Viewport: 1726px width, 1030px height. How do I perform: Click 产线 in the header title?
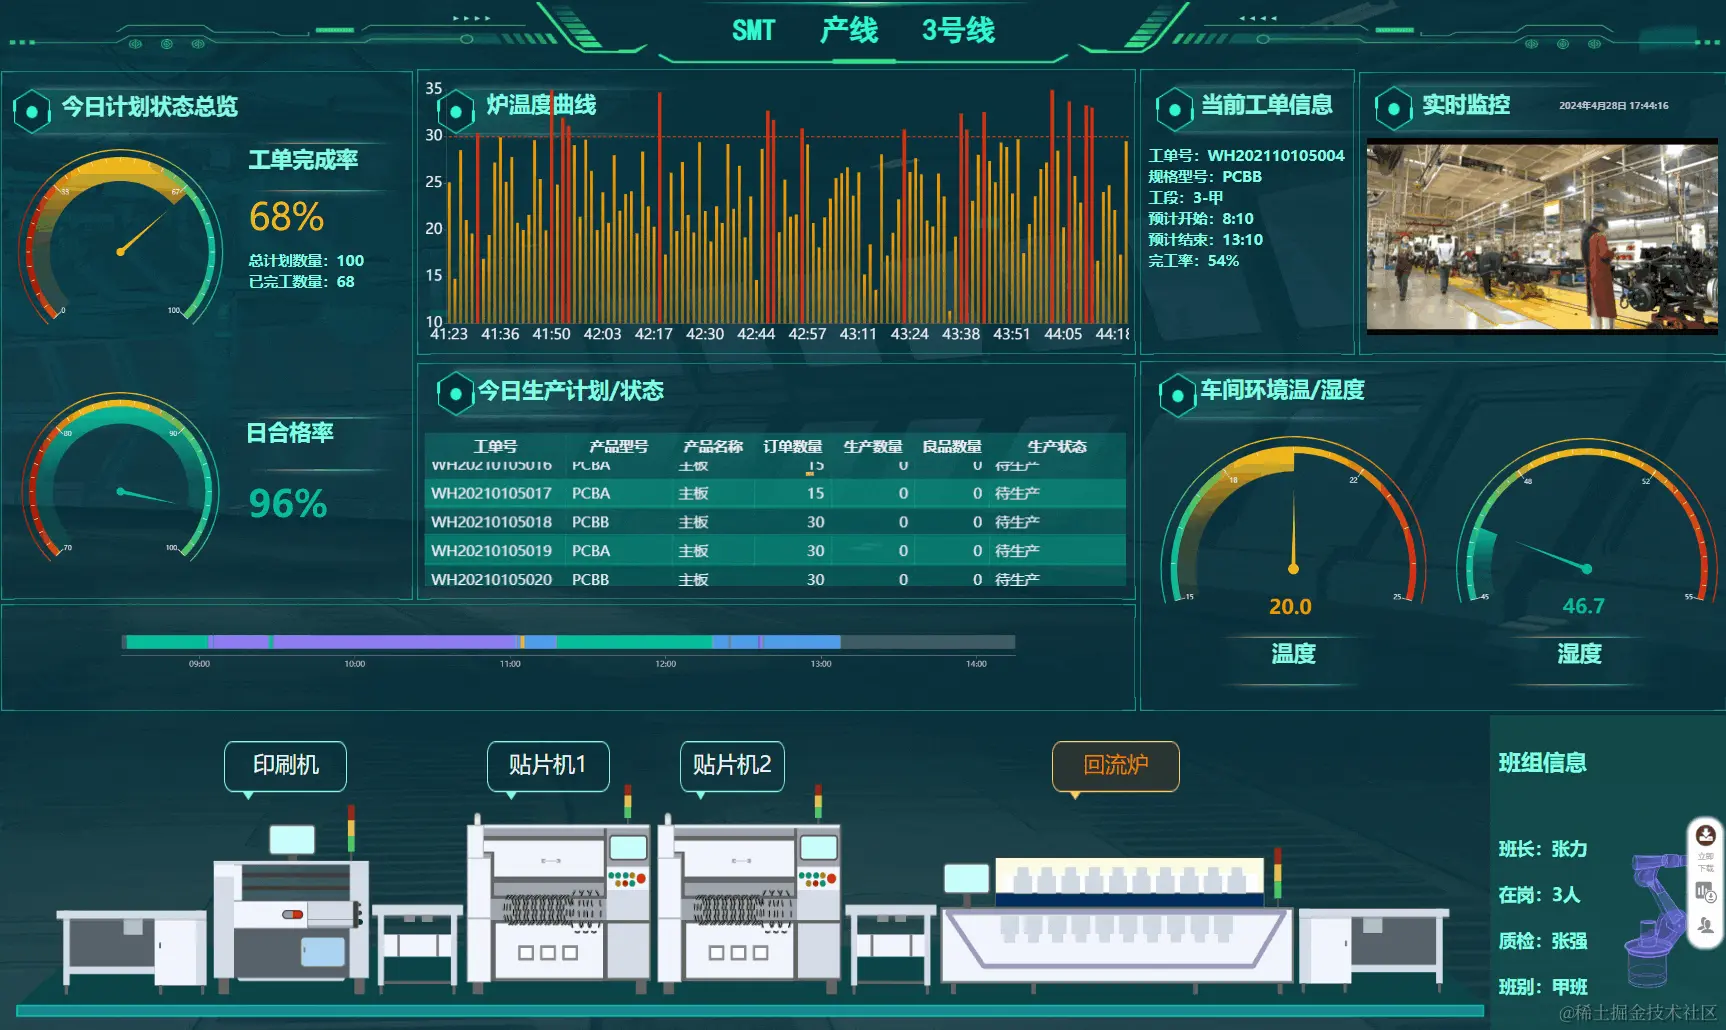point(848,30)
